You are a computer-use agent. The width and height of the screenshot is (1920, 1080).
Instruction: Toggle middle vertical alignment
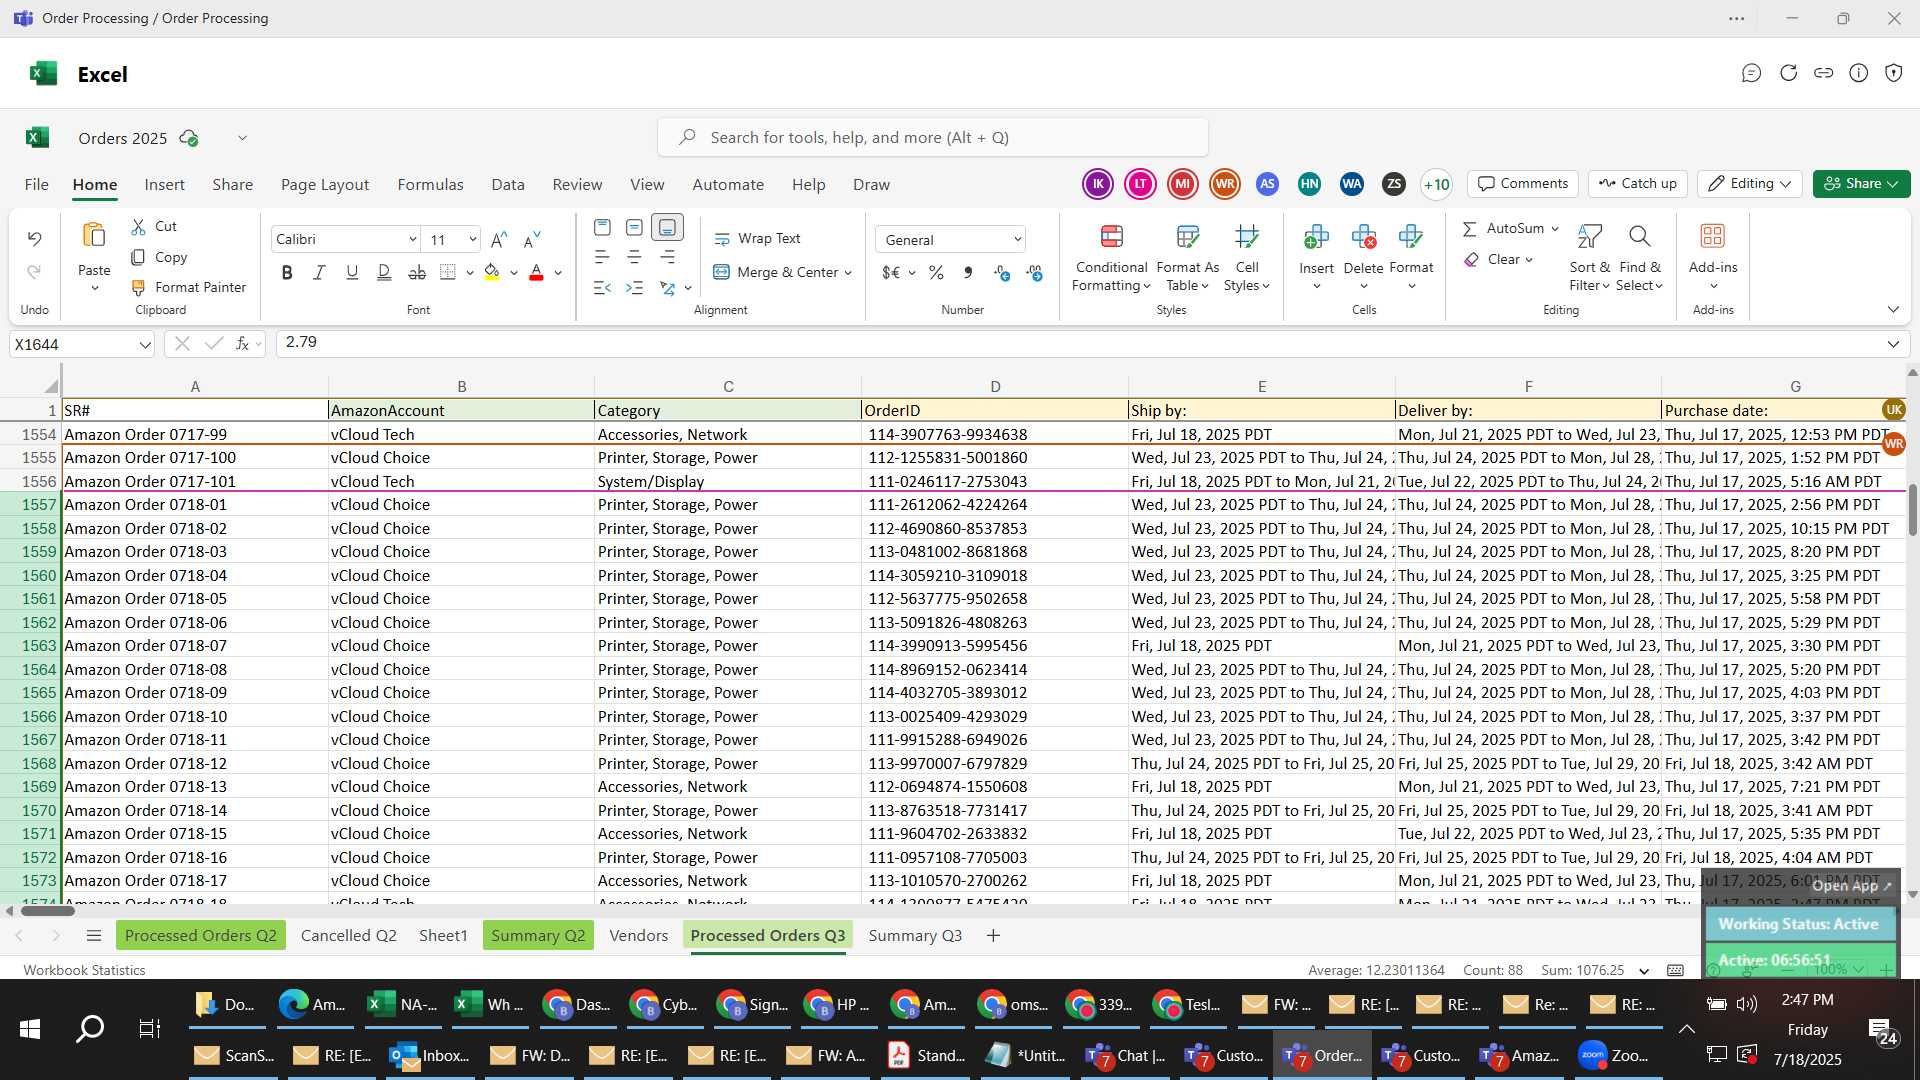(x=634, y=228)
